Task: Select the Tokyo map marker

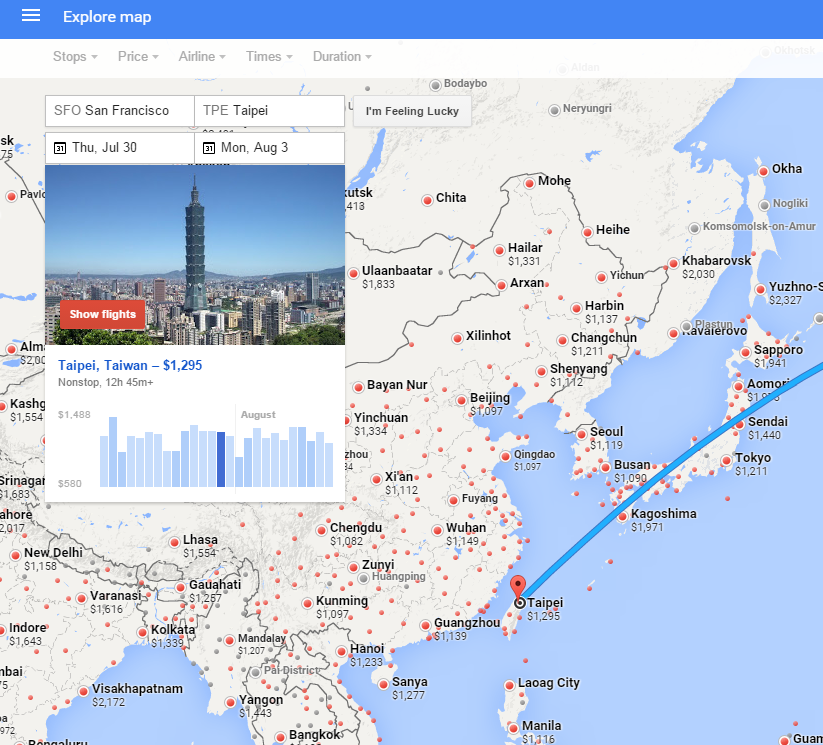Action: tap(726, 461)
